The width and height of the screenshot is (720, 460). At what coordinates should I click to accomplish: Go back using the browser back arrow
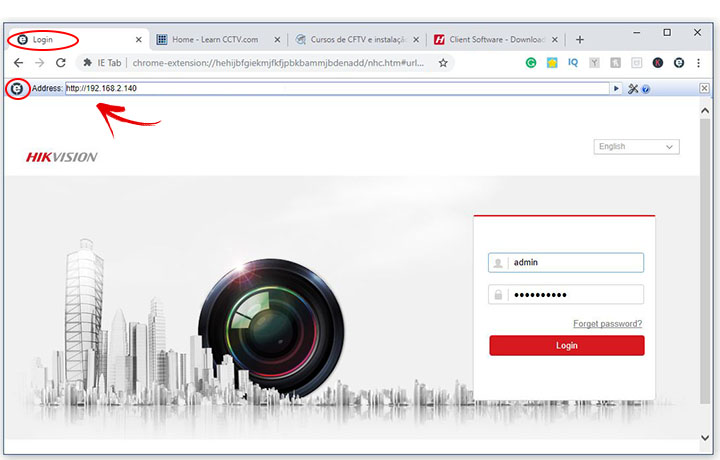pyautogui.click(x=18, y=62)
